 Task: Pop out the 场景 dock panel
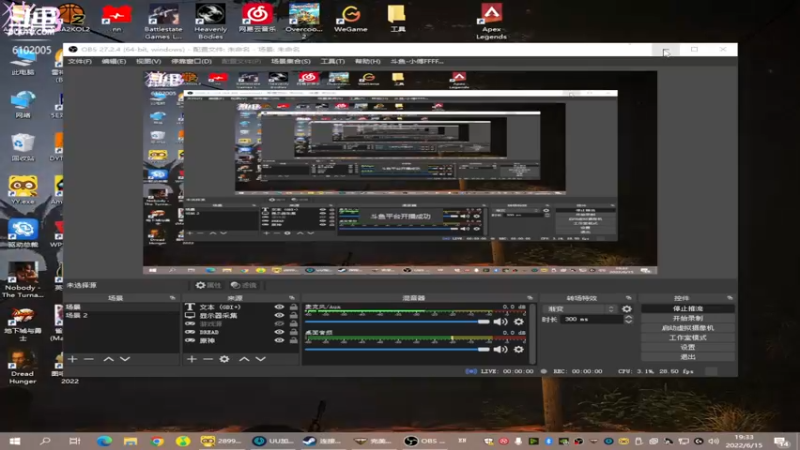(172, 297)
